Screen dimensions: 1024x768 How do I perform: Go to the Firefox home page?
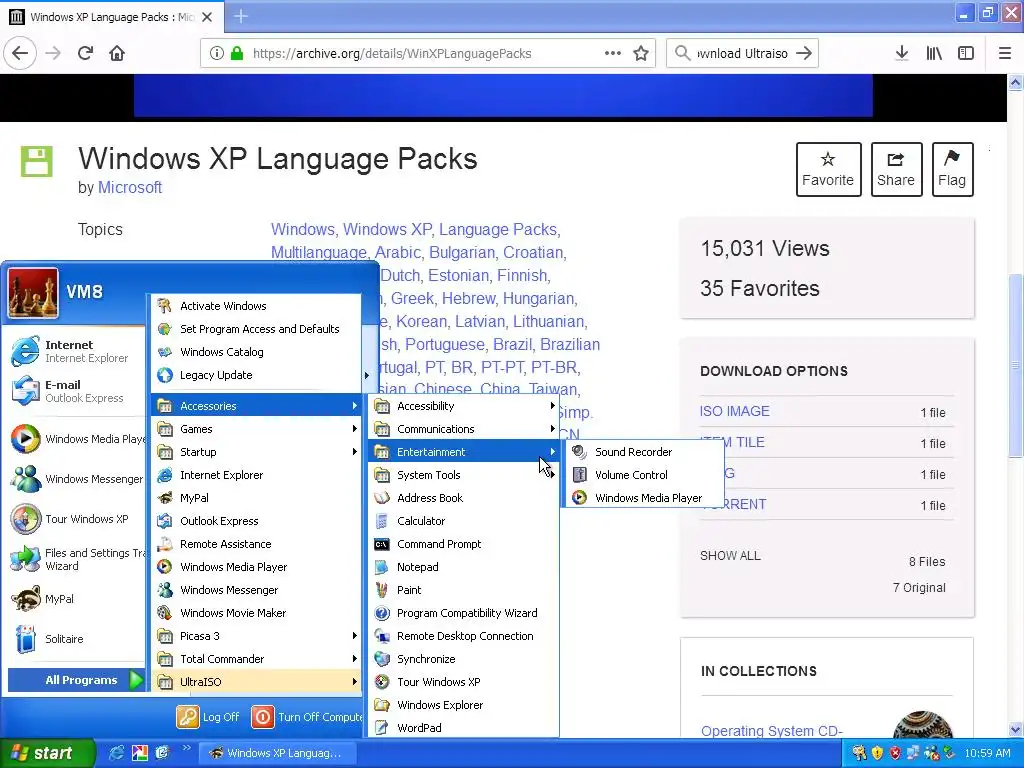click(117, 53)
